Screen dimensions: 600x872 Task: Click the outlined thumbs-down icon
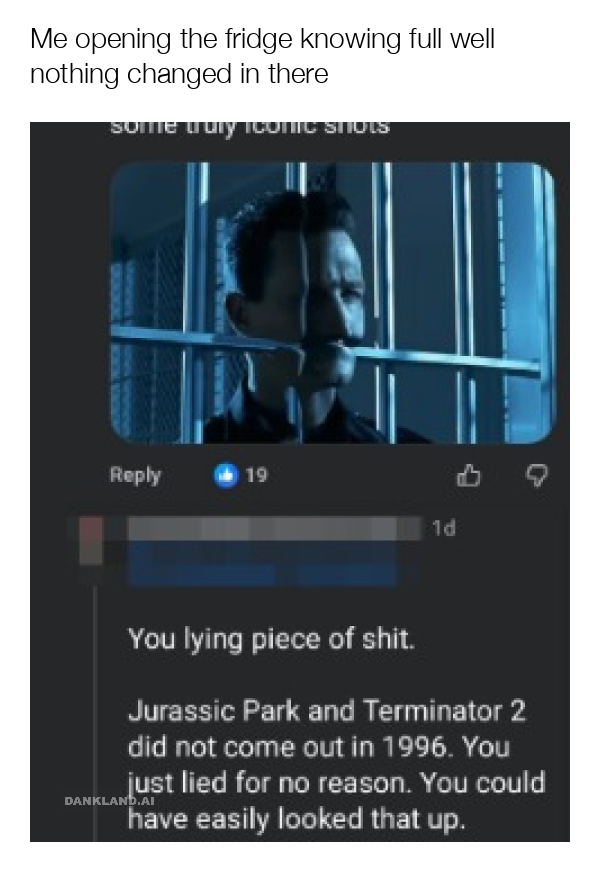pos(537,475)
